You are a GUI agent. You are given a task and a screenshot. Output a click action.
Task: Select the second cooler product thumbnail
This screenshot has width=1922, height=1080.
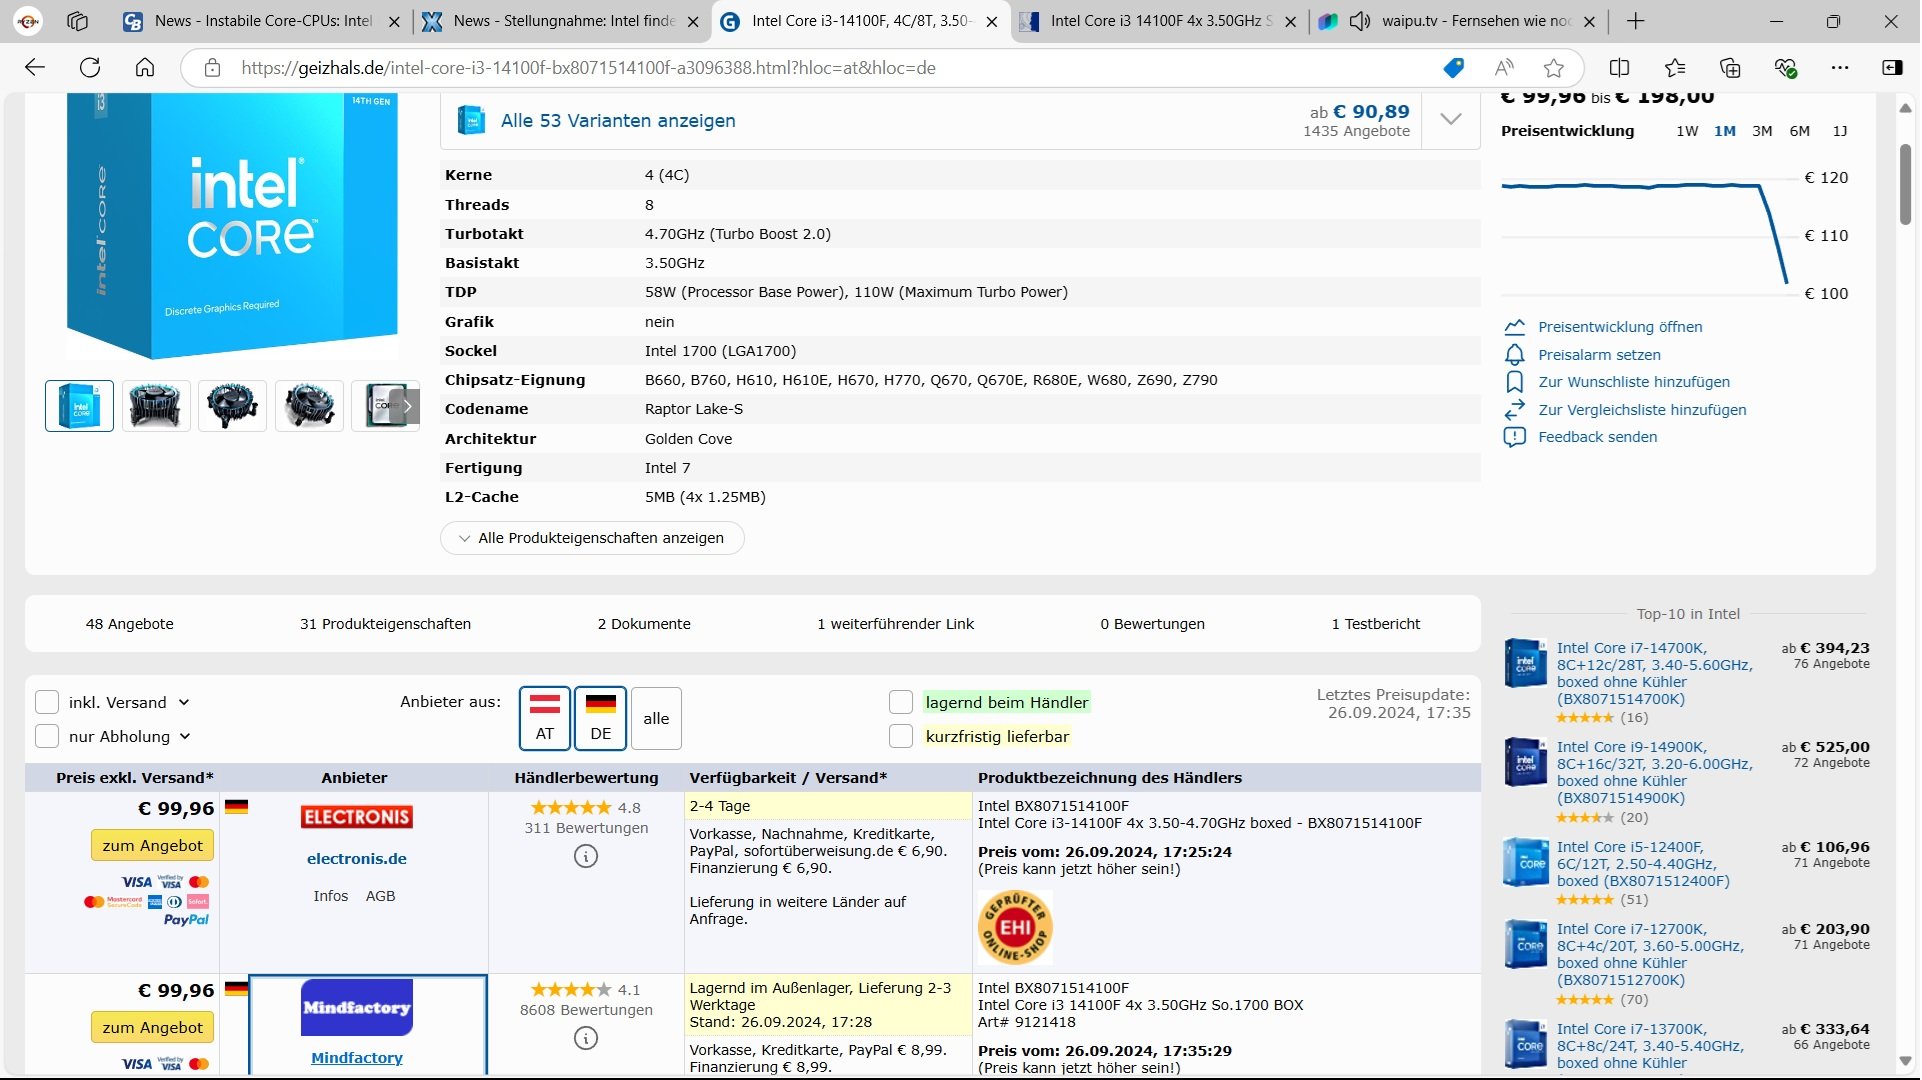point(232,406)
